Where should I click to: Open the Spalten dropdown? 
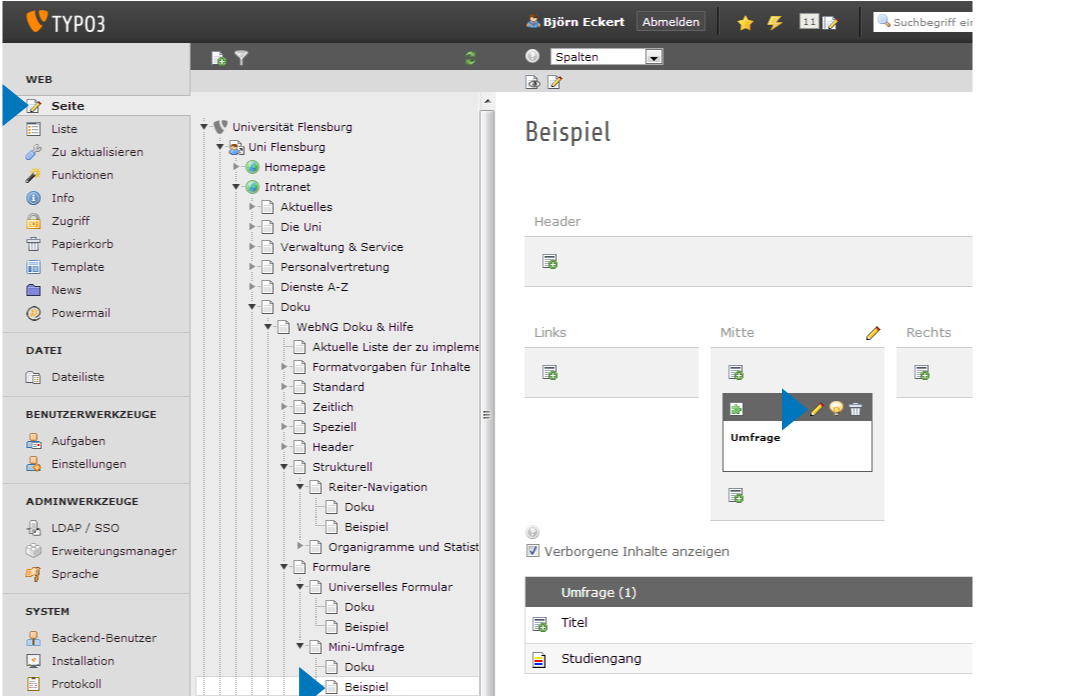point(653,57)
